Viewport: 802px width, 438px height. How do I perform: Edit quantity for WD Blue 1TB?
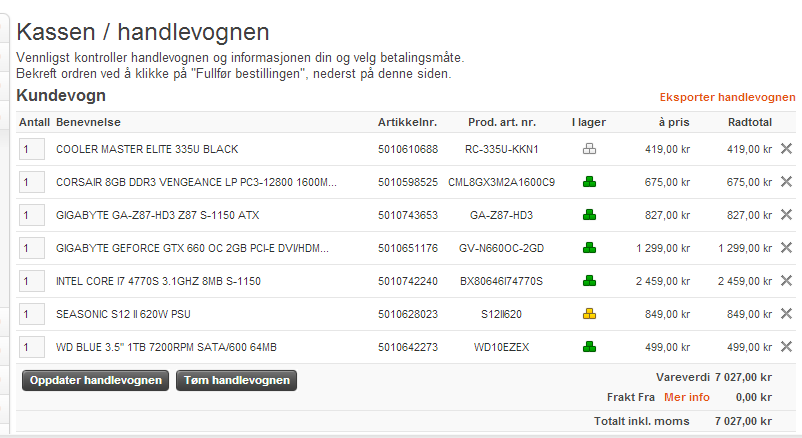pos(32,347)
